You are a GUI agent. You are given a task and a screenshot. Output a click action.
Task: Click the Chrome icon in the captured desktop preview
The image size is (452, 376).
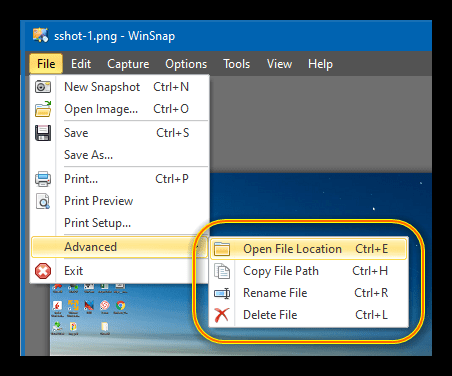click(x=121, y=306)
